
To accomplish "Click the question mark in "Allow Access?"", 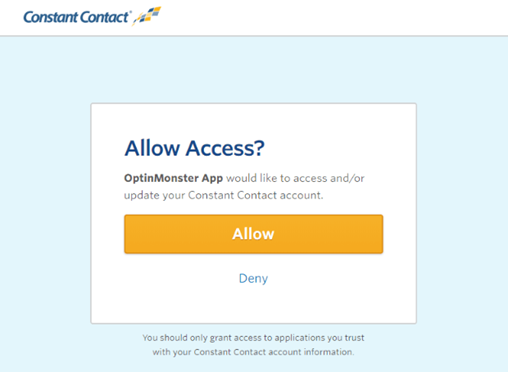I will click(259, 148).
